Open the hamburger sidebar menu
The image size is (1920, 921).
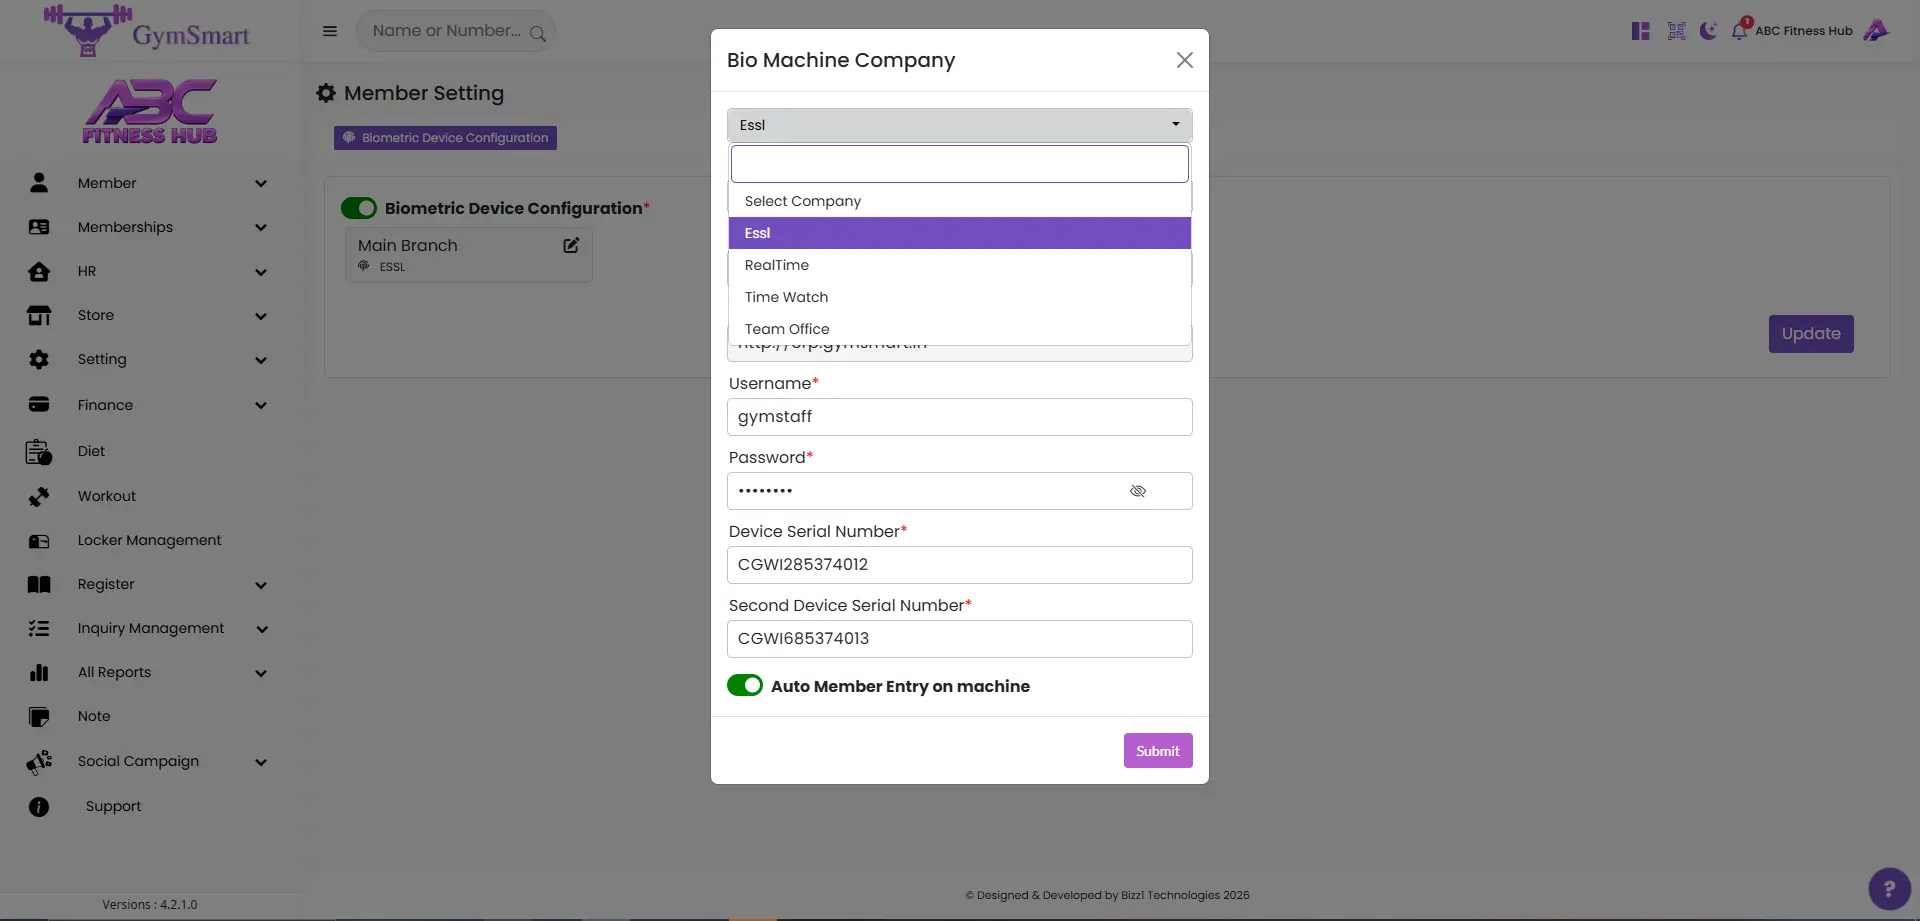click(x=330, y=31)
